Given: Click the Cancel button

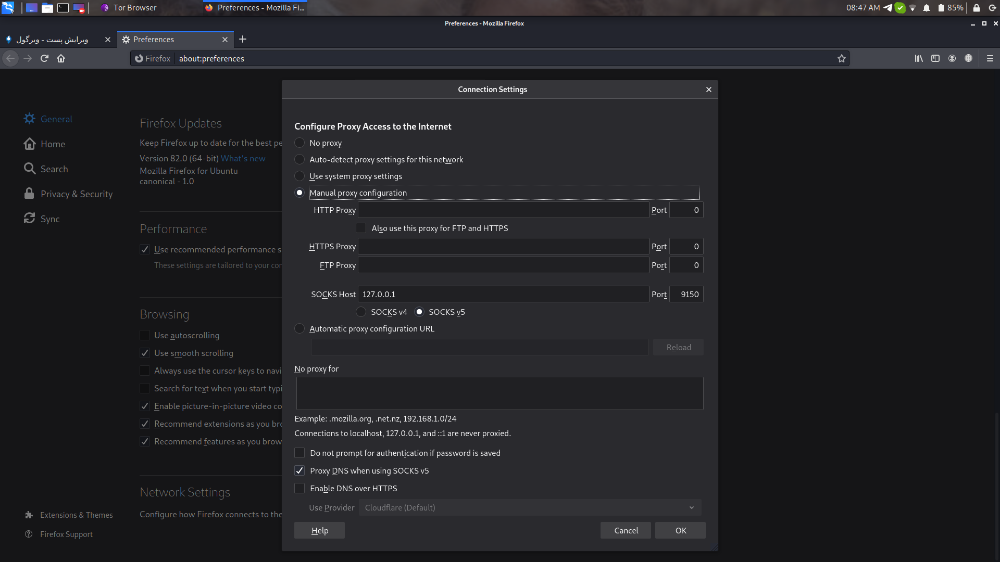Looking at the screenshot, I should [x=626, y=530].
